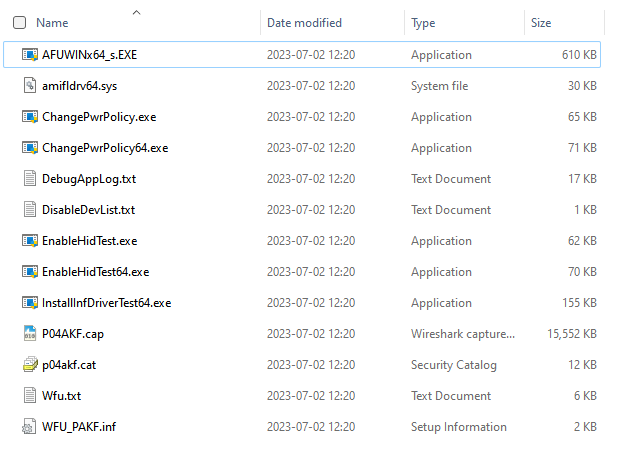Image resolution: width=641 pixels, height=449 pixels.
Task: Click the ChangePwrPolicy.exe file icon
Action: [x=30, y=117]
